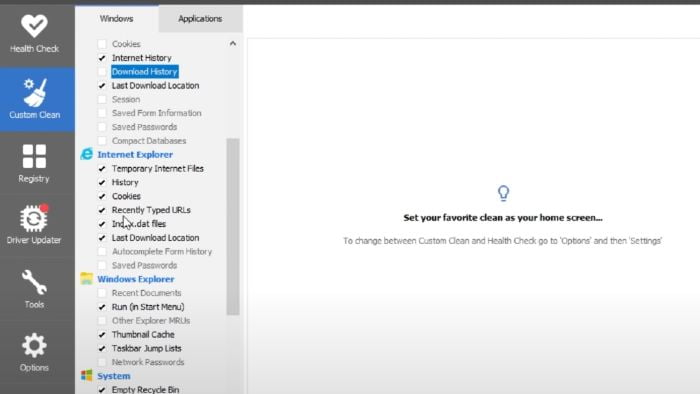Uncheck the Internet Explorer Cookies checkbox
The height and width of the screenshot is (394, 700).
[x=102, y=196]
